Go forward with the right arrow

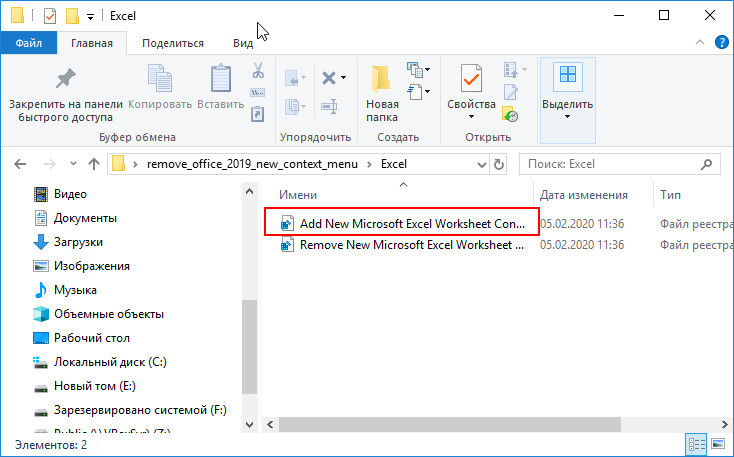pos(50,164)
